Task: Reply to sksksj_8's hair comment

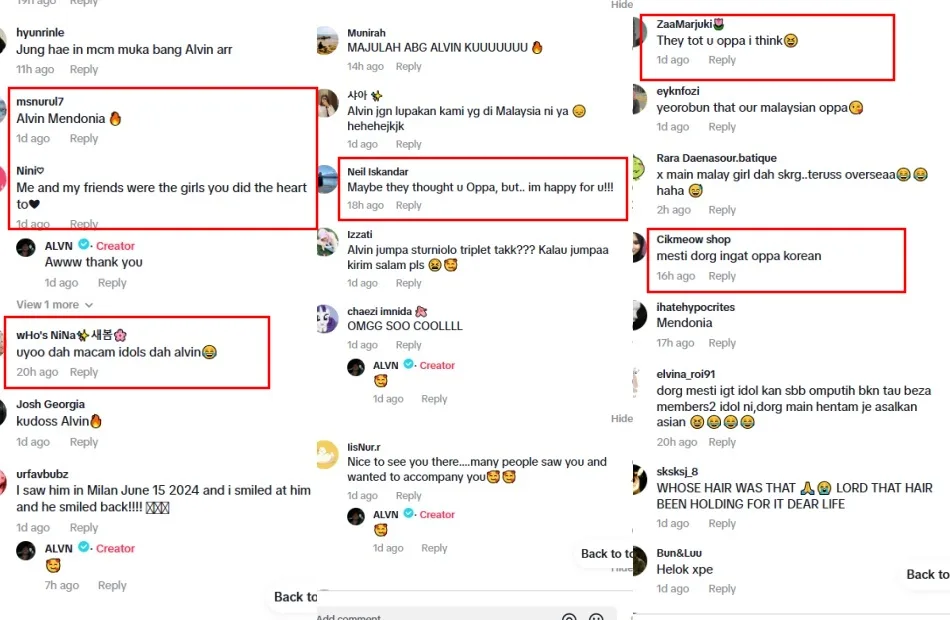Action: pos(722,524)
